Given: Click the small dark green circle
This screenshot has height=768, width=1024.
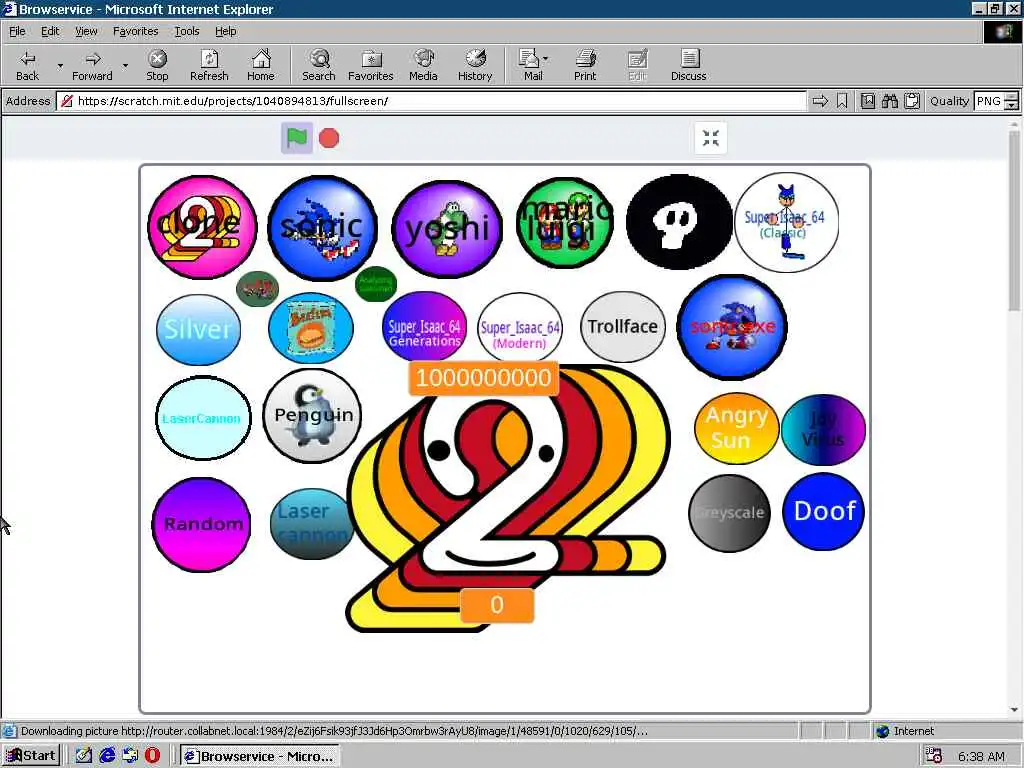Looking at the screenshot, I should click(x=376, y=284).
